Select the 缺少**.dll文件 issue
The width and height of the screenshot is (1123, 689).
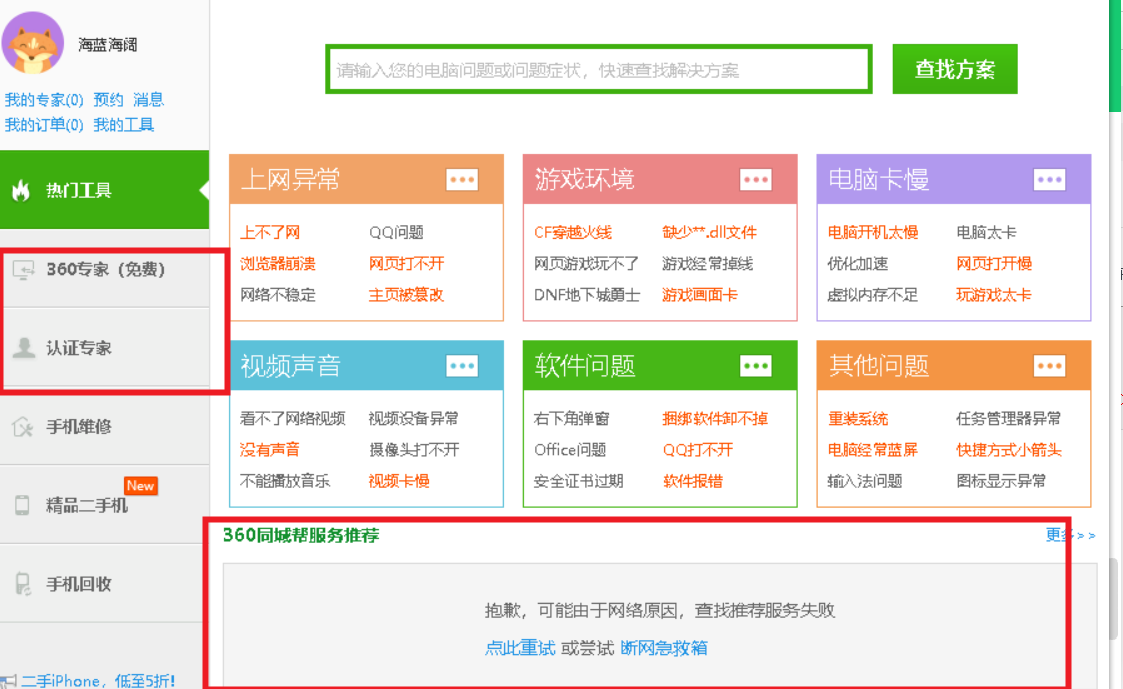tap(709, 232)
